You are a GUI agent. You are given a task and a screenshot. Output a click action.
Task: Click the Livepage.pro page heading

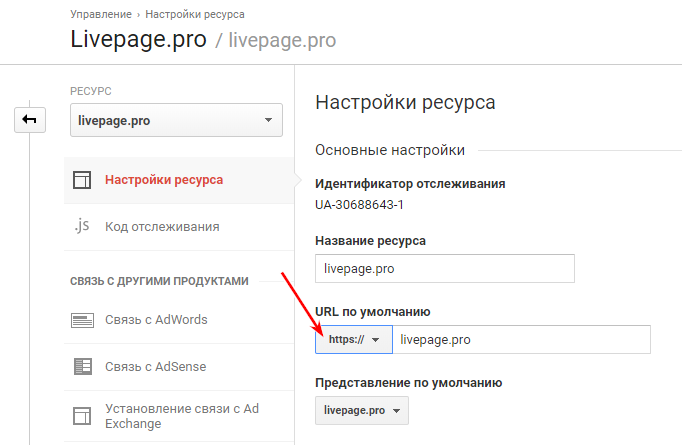138,40
